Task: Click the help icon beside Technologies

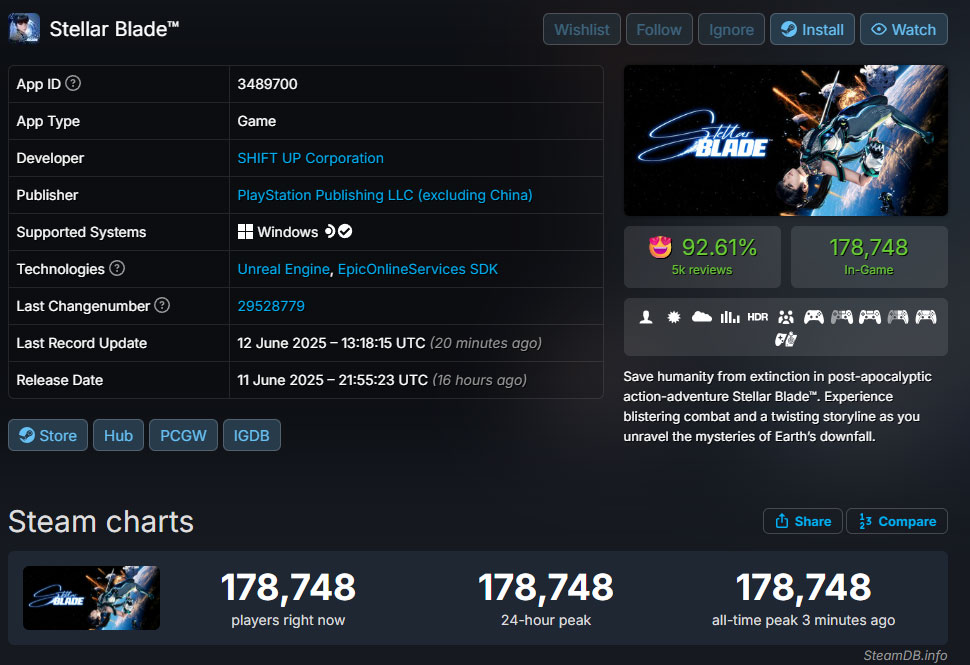Action: tap(117, 269)
